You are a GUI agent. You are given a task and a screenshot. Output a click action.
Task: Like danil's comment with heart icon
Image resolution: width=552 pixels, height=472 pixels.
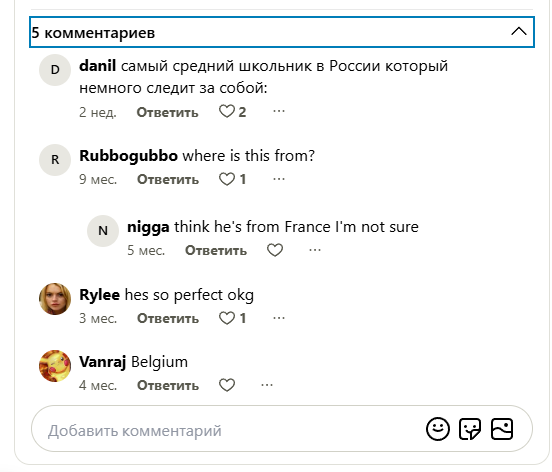[x=227, y=112]
